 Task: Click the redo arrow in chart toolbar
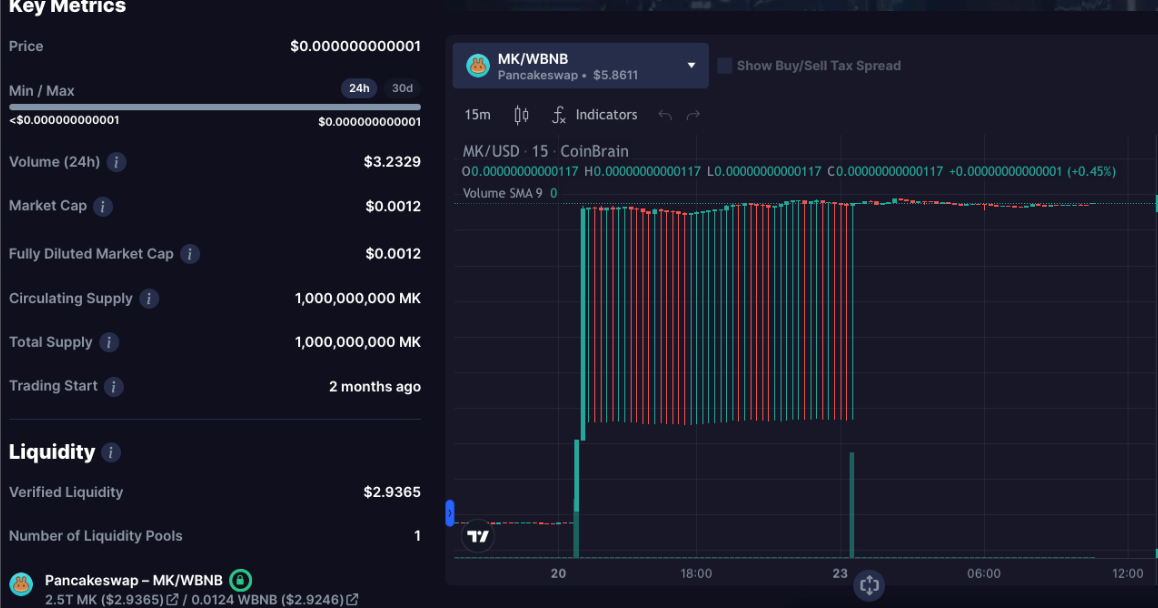(x=693, y=115)
